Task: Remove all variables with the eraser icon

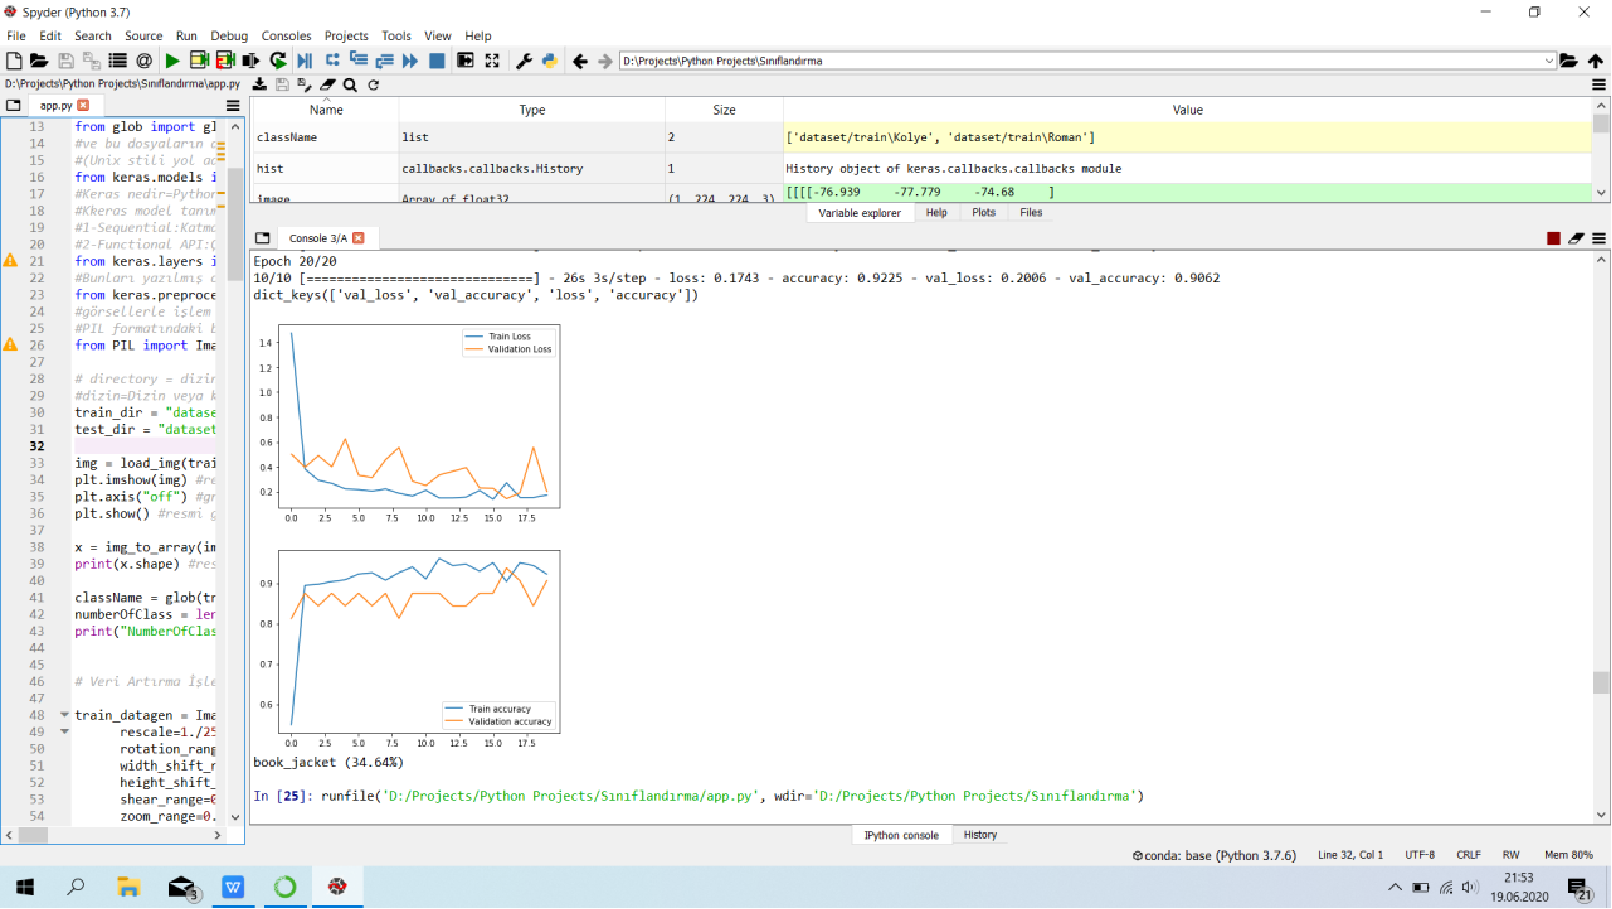Action: click(327, 85)
